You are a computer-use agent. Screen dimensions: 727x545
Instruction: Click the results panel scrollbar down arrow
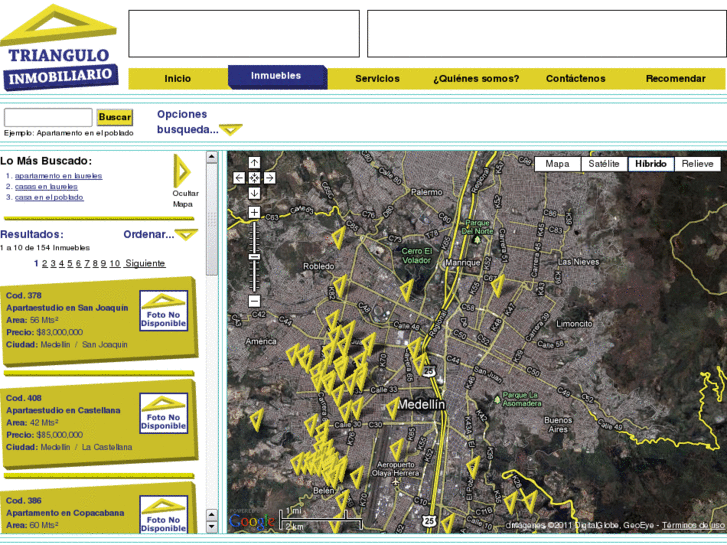click(x=211, y=526)
